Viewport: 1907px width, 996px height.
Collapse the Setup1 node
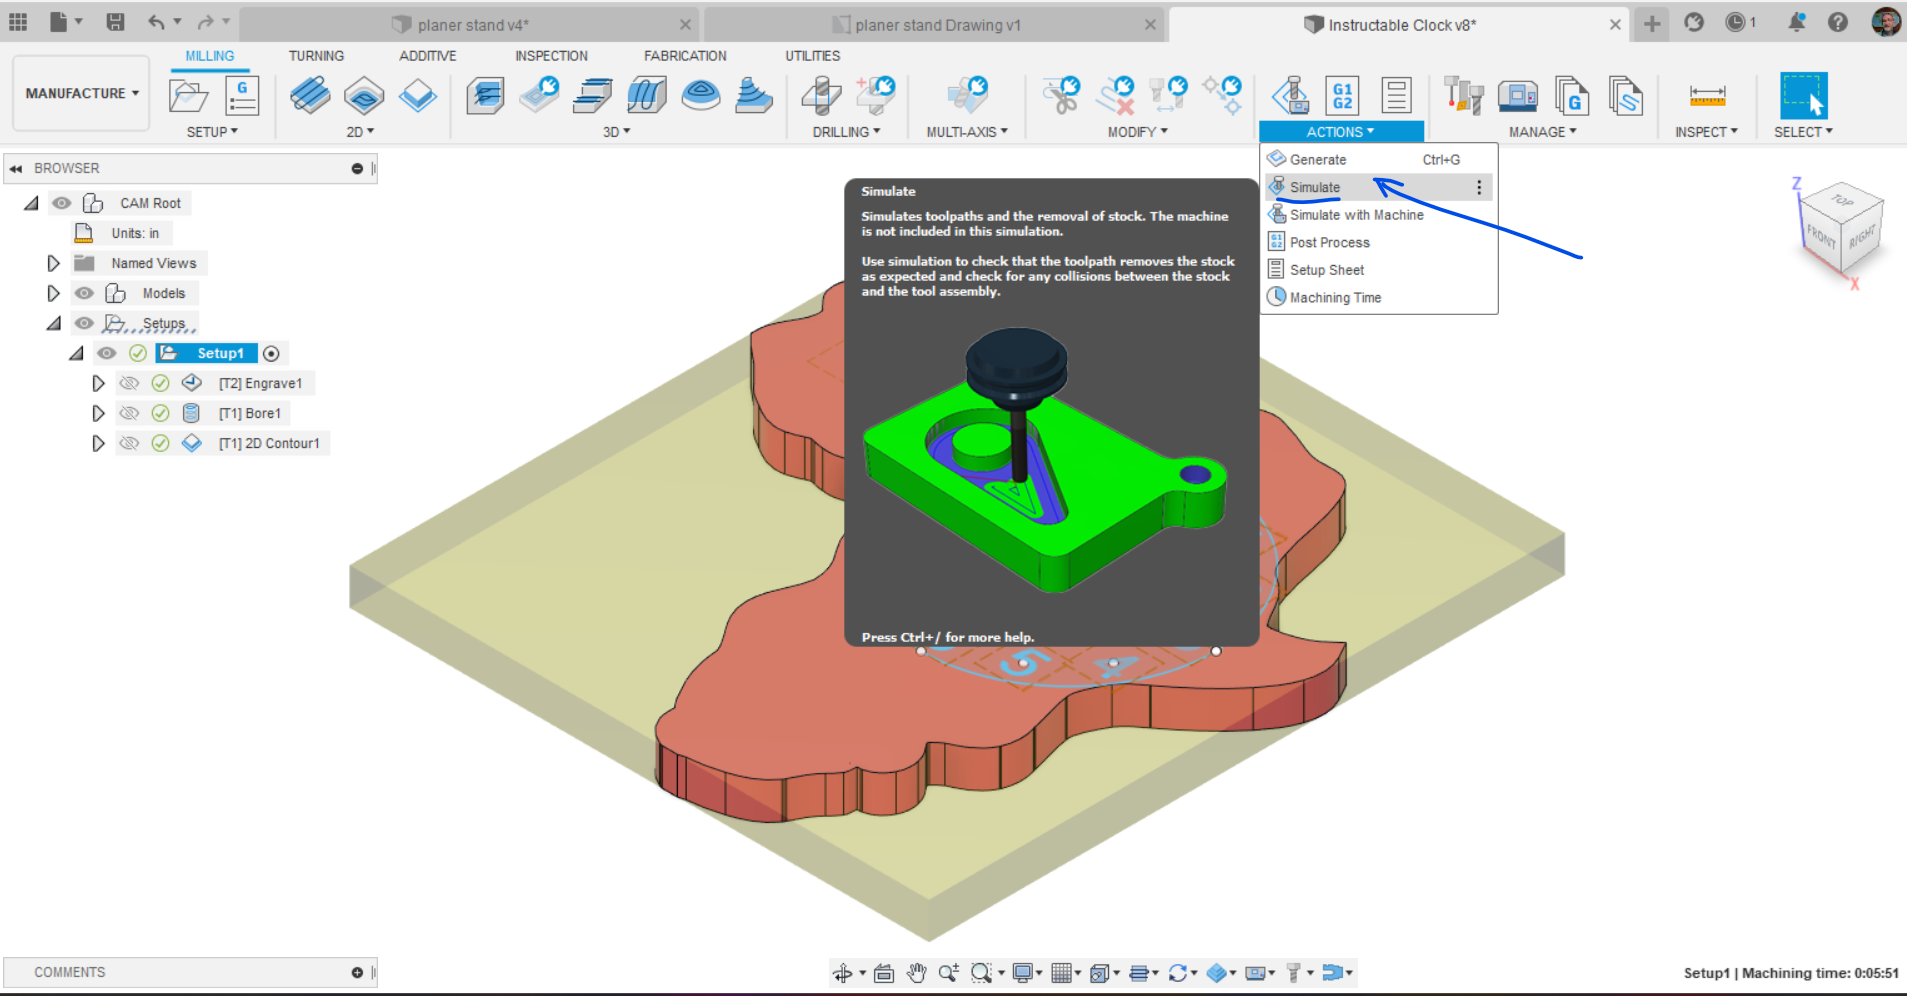(x=76, y=353)
